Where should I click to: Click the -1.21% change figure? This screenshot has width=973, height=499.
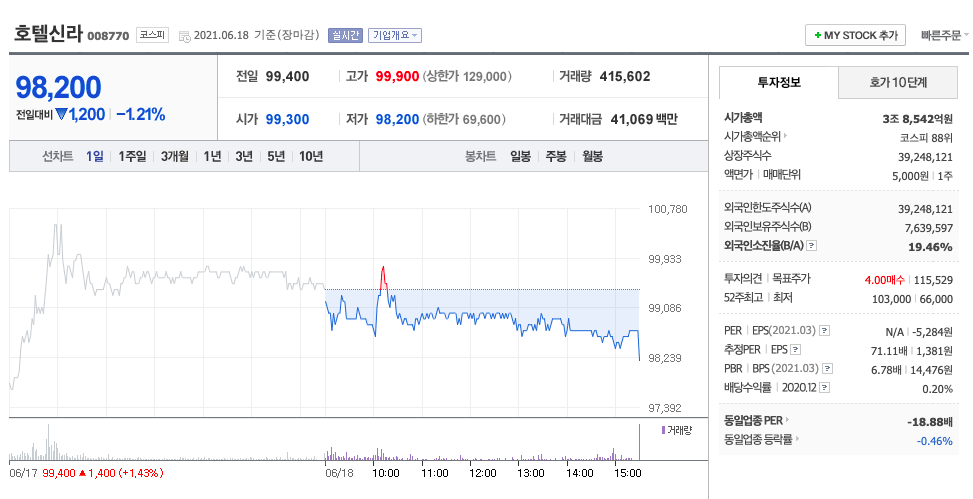(141, 114)
